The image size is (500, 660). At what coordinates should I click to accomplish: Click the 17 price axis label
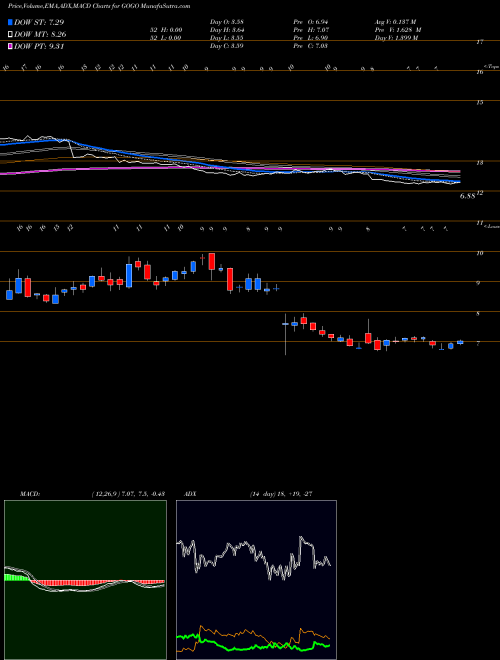(x=480, y=42)
